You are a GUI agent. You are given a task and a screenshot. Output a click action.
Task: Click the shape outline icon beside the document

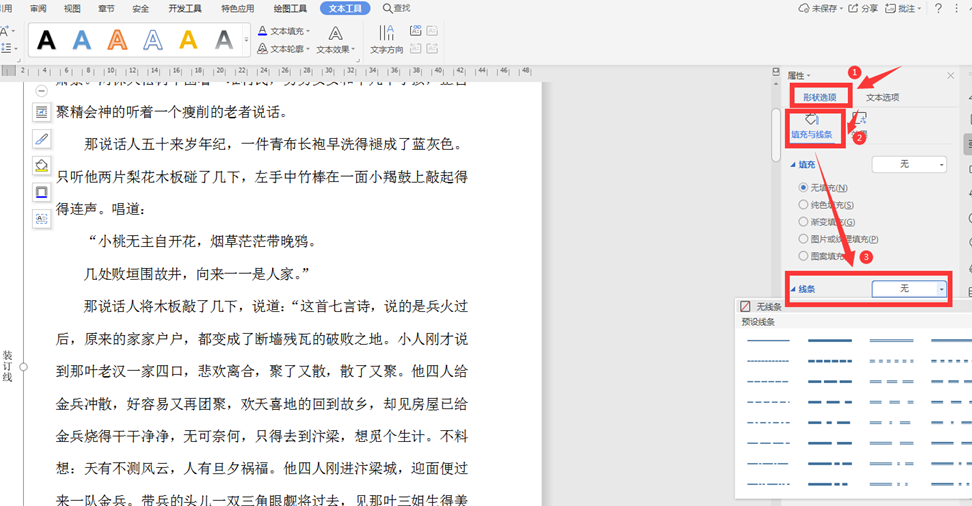point(42,192)
